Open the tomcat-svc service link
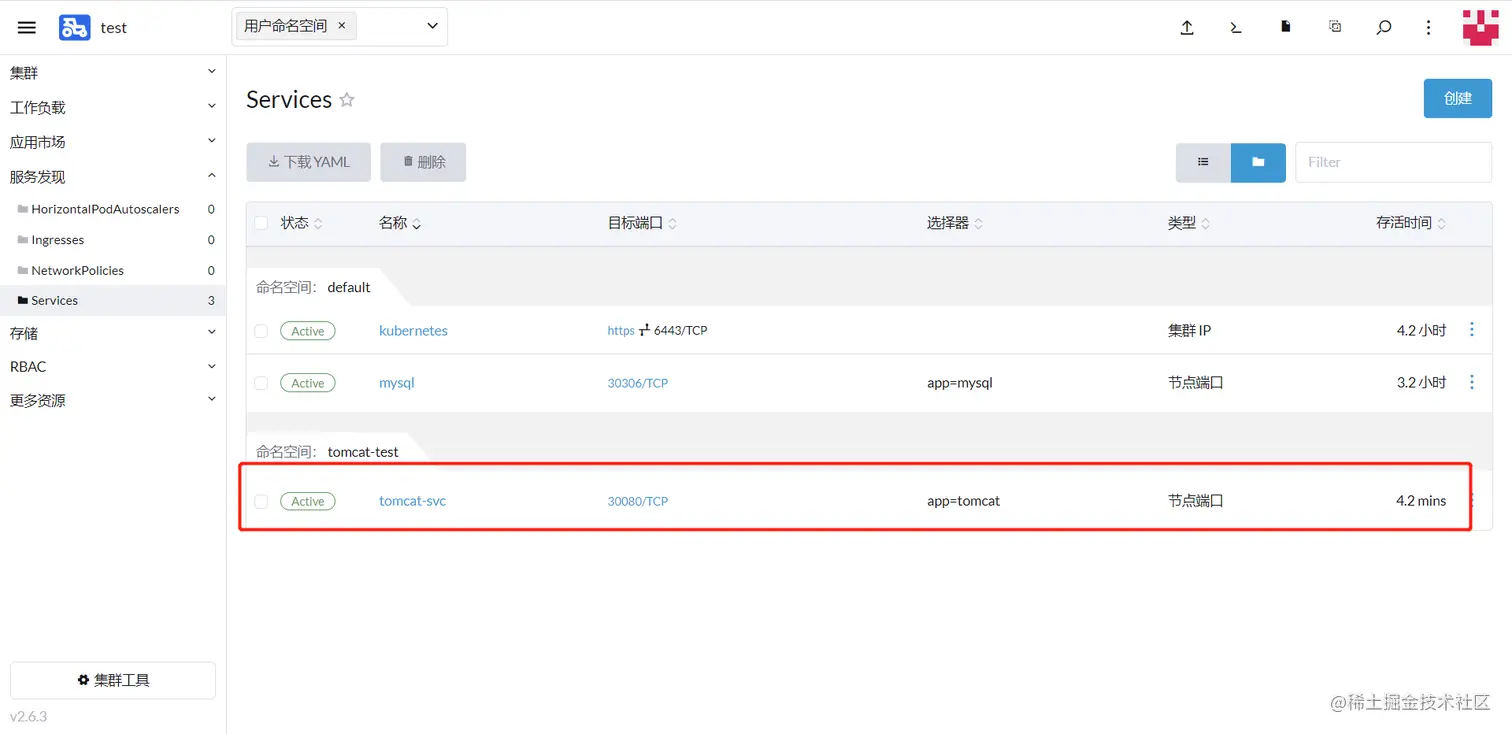 point(412,501)
